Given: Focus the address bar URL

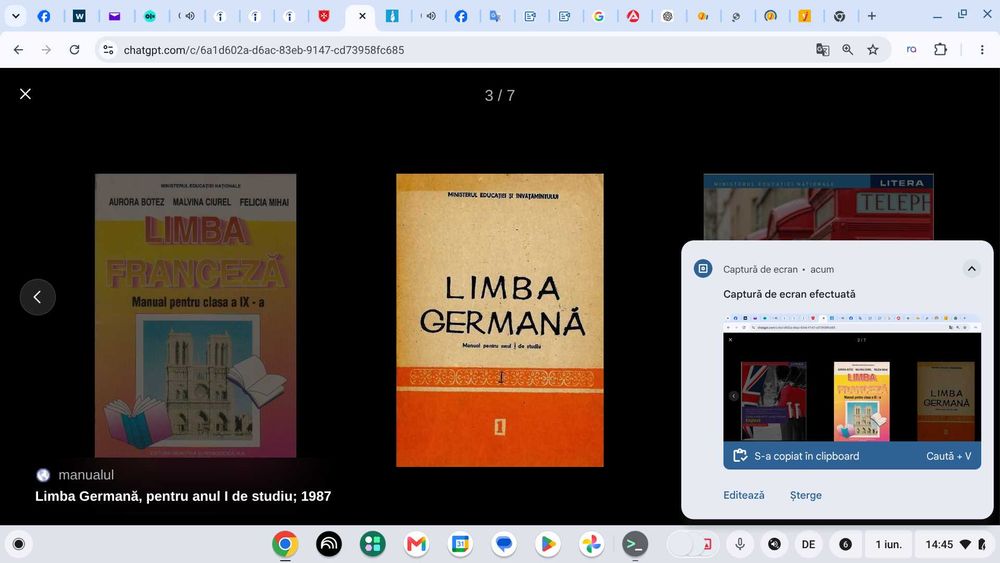Looking at the screenshot, I should (x=264, y=50).
